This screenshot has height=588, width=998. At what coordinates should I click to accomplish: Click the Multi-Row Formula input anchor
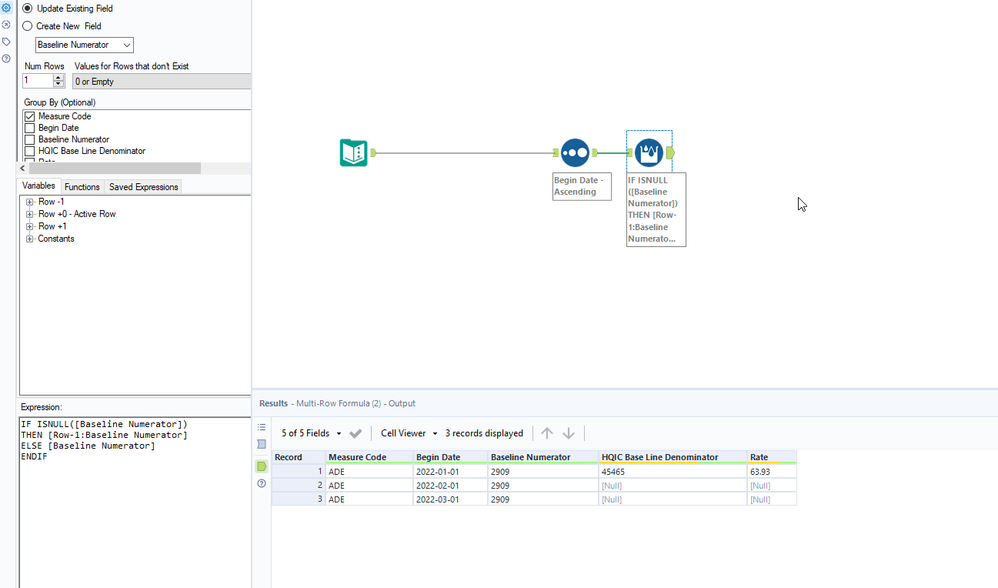629,153
